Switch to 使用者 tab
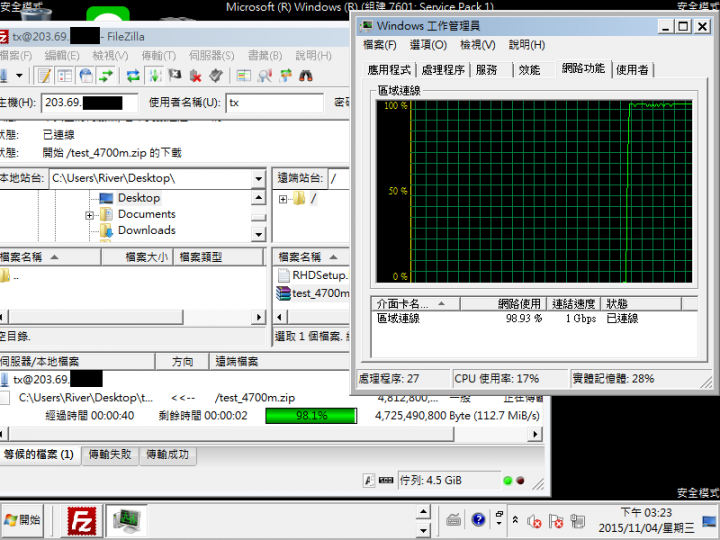This screenshot has width=720, height=540. point(632,70)
